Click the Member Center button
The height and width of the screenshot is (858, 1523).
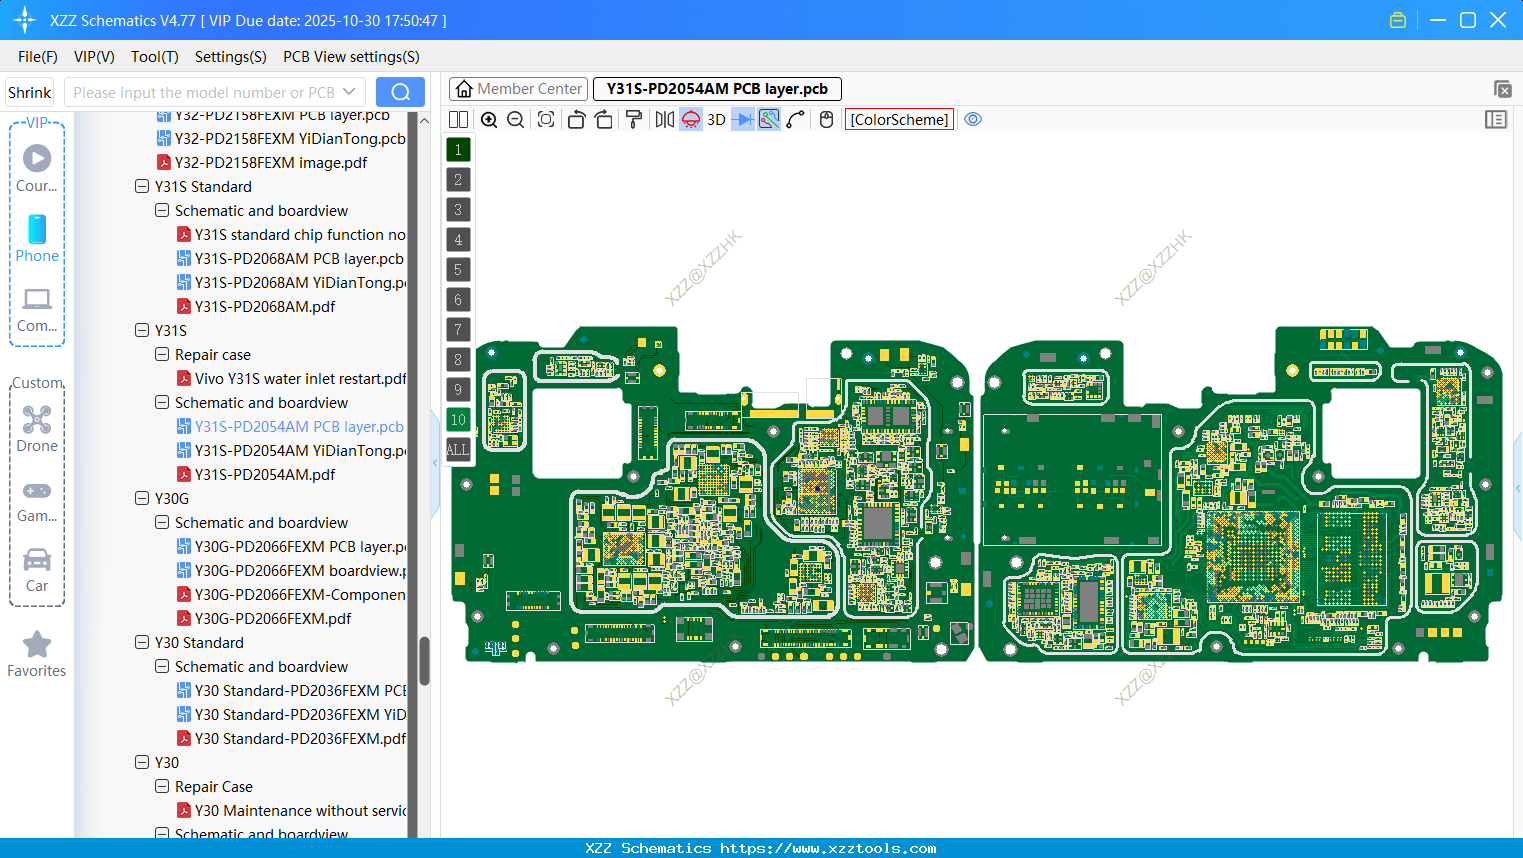click(517, 88)
